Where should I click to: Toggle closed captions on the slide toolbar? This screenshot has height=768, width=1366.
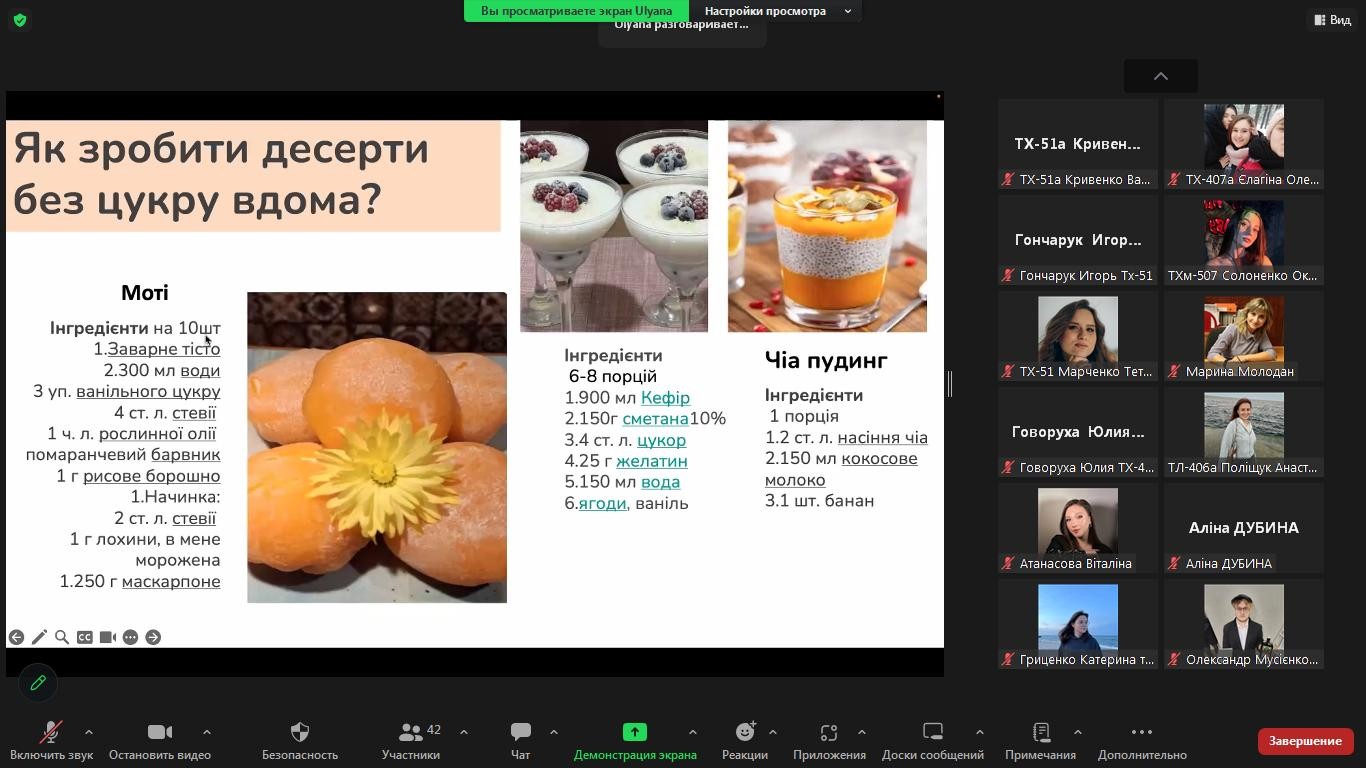(85, 637)
